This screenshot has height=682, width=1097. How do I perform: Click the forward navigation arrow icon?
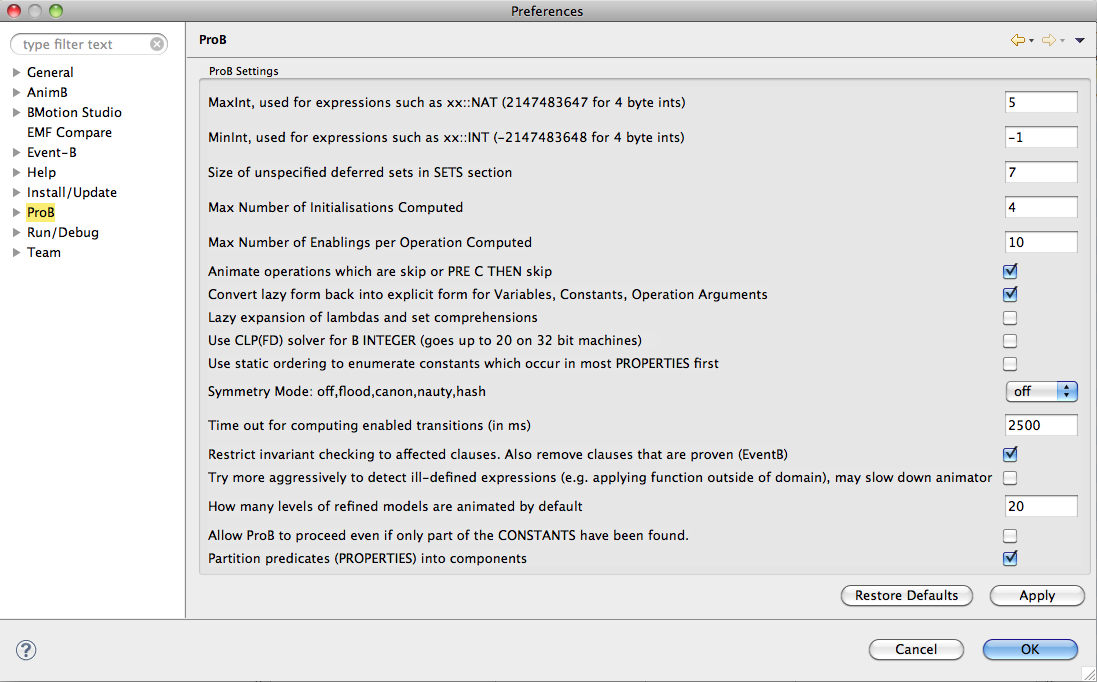coord(1048,40)
